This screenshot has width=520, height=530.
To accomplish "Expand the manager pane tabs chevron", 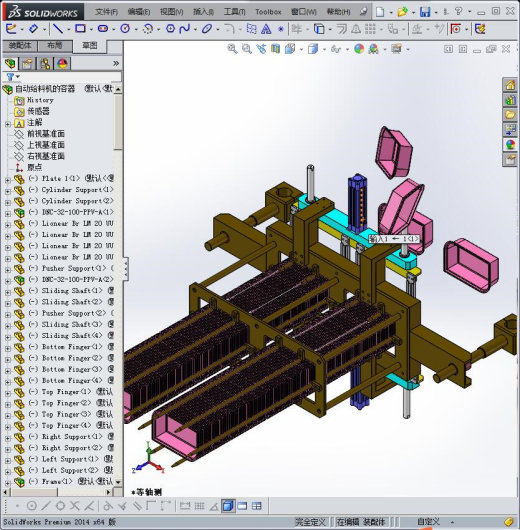I will [x=116, y=63].
